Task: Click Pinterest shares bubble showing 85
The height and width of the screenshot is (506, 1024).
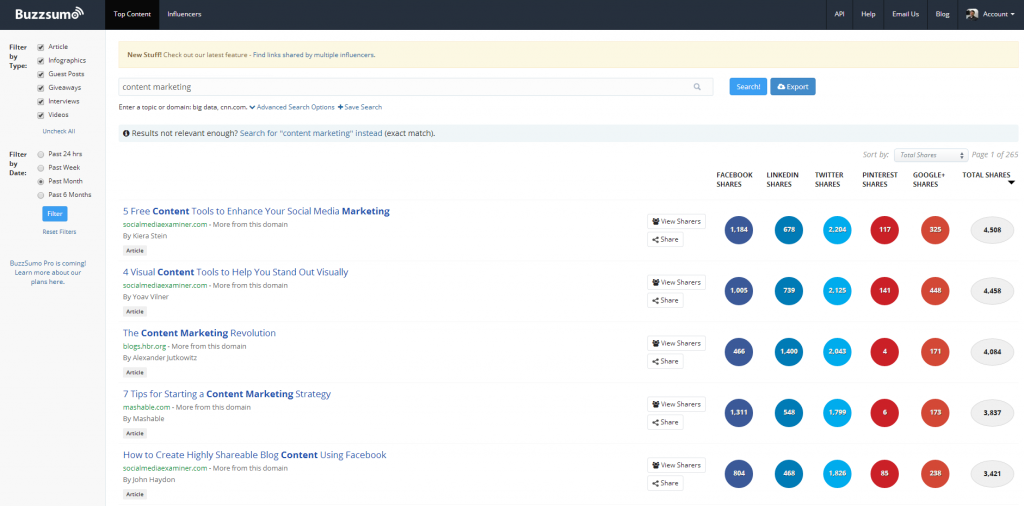Action: [x=885, y=474]
